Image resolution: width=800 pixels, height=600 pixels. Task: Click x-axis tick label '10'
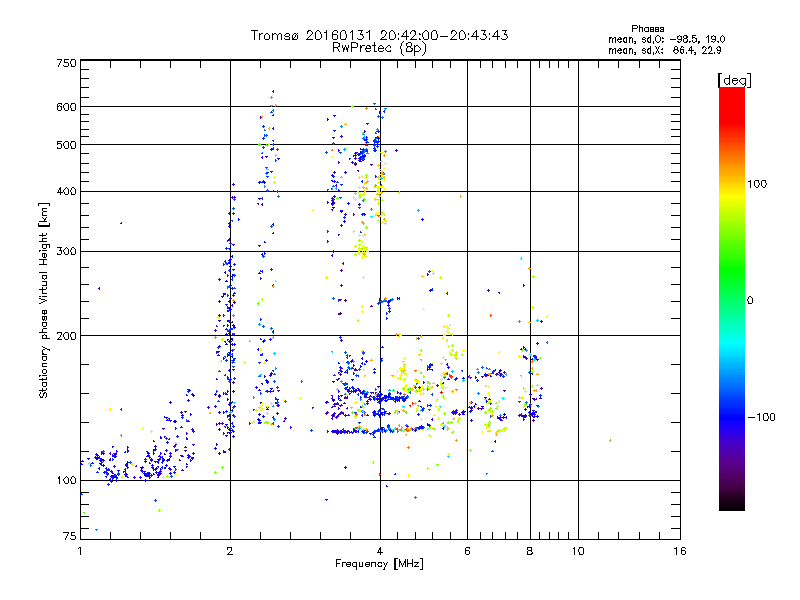click(x=578, y=551)
